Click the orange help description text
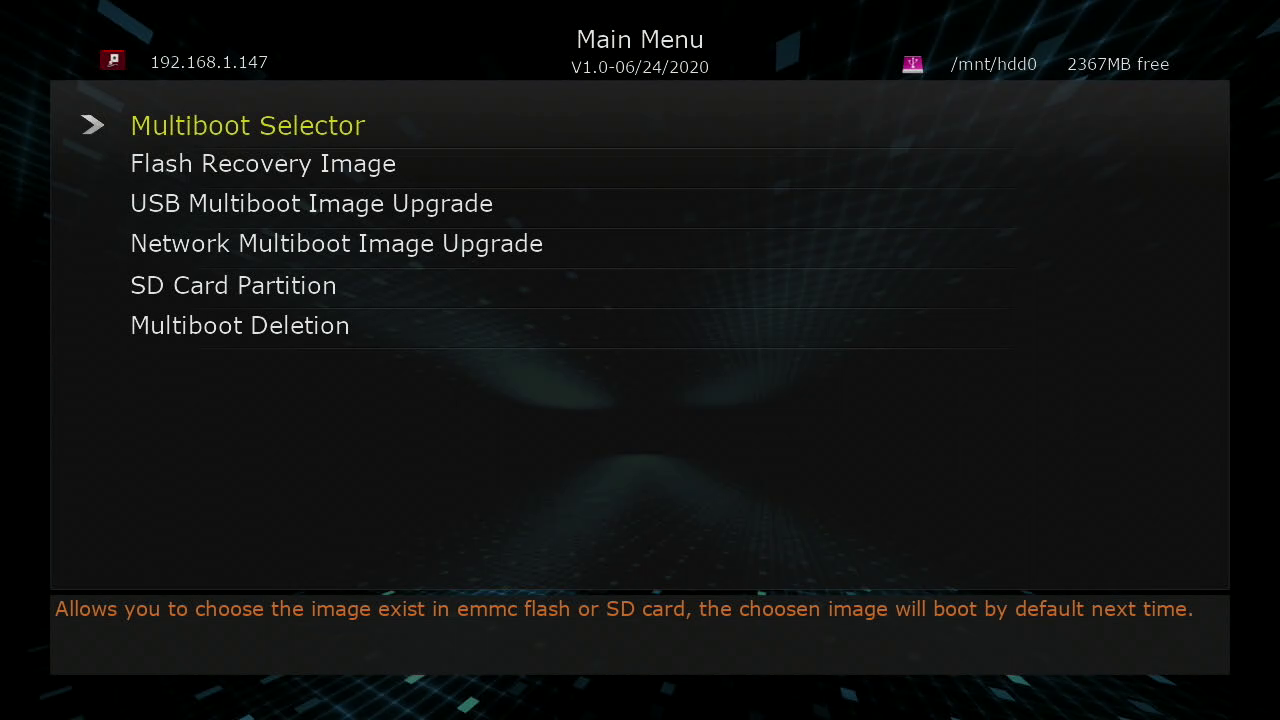Viewport: 1280px width, 720px height. tap(624, 609)
